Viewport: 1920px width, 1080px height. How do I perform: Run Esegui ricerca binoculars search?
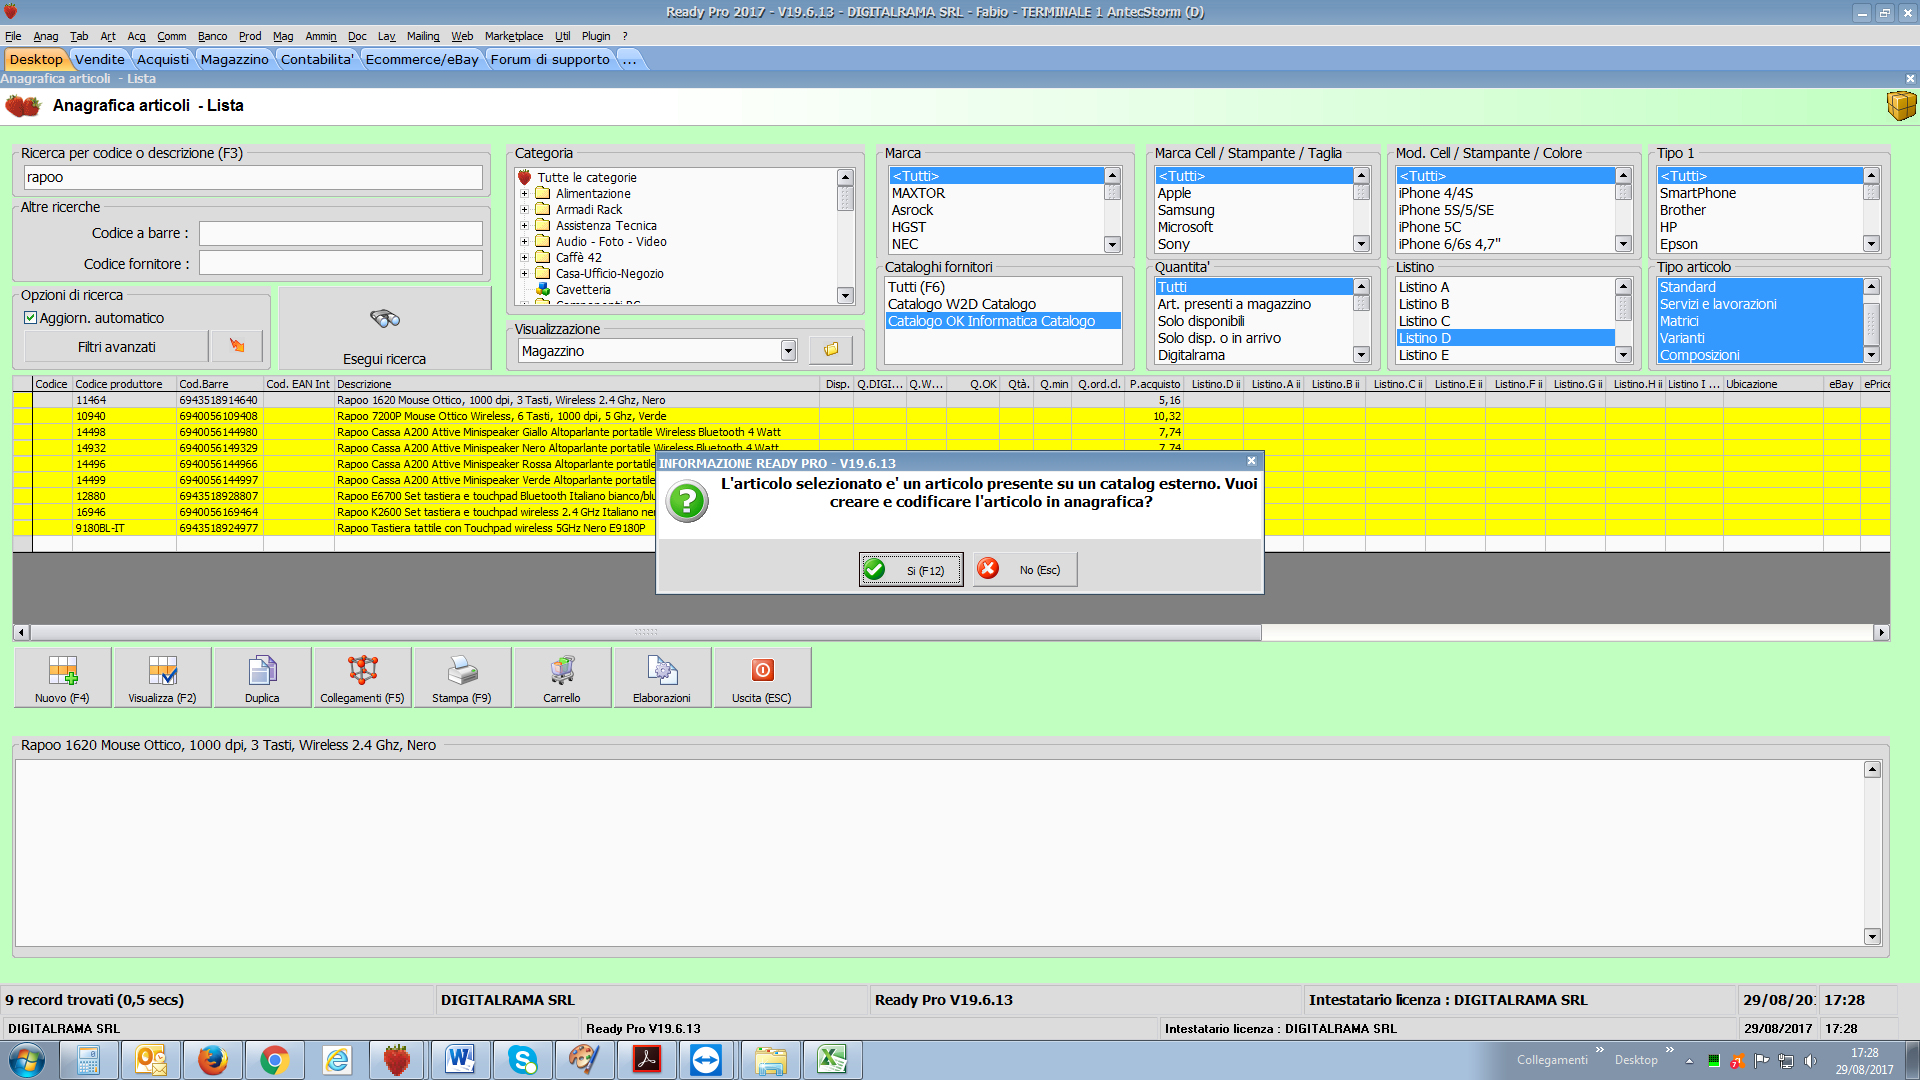tap(385, 330)
